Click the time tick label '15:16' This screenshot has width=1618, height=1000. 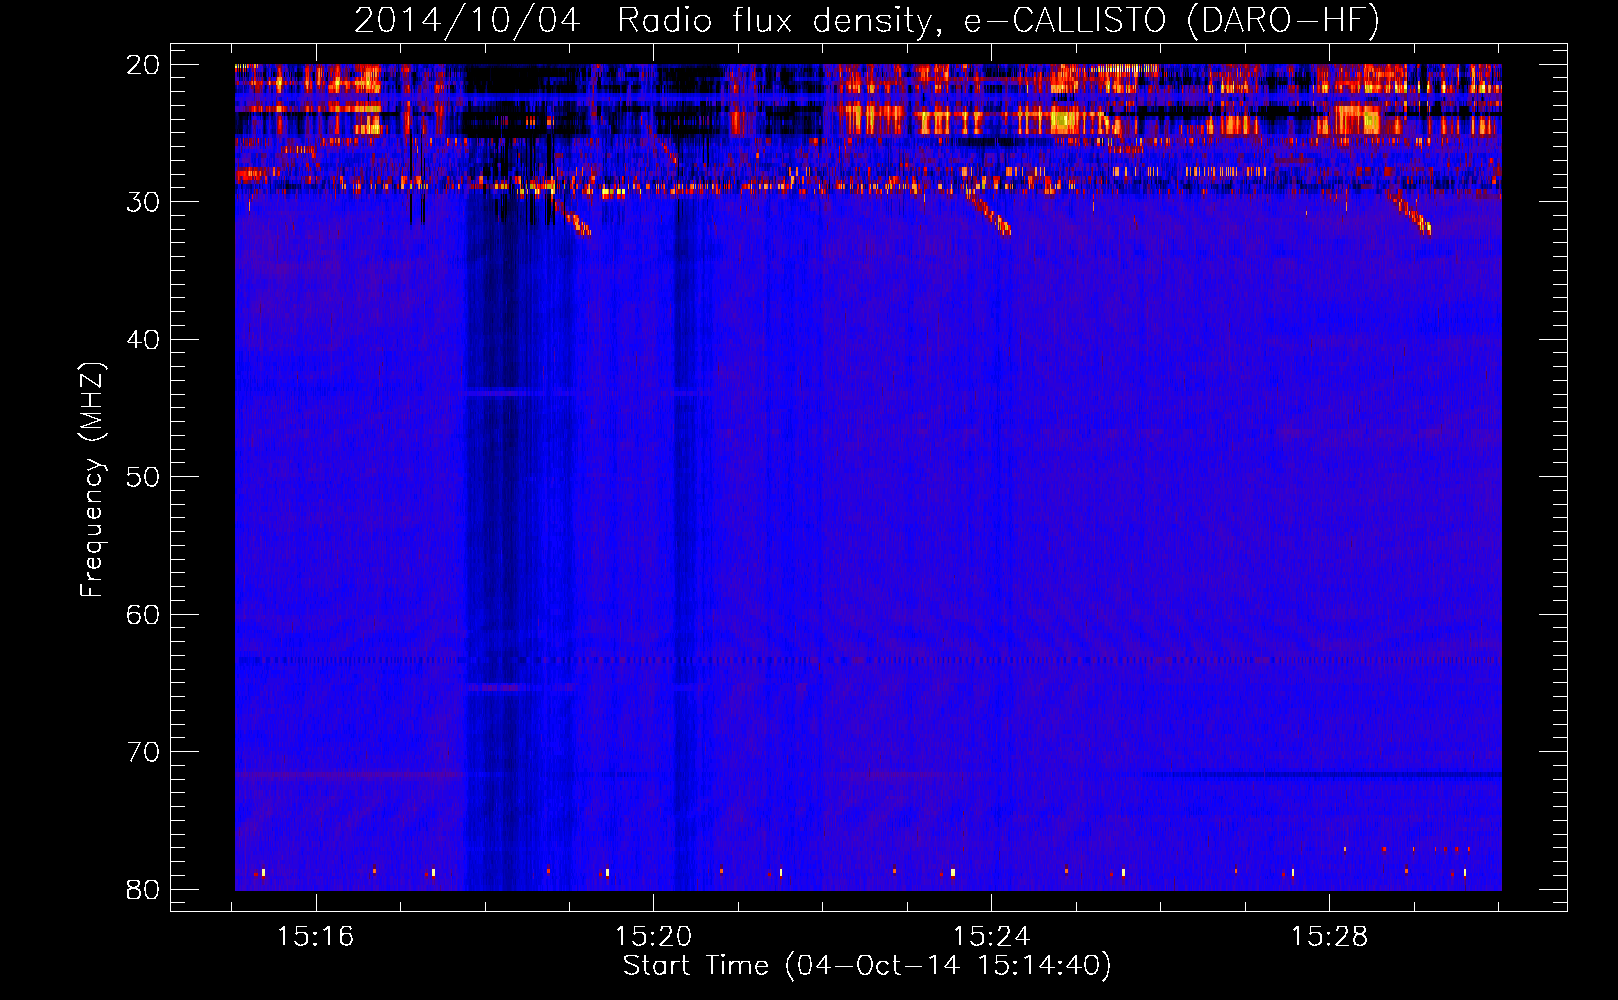click(316, 937)
